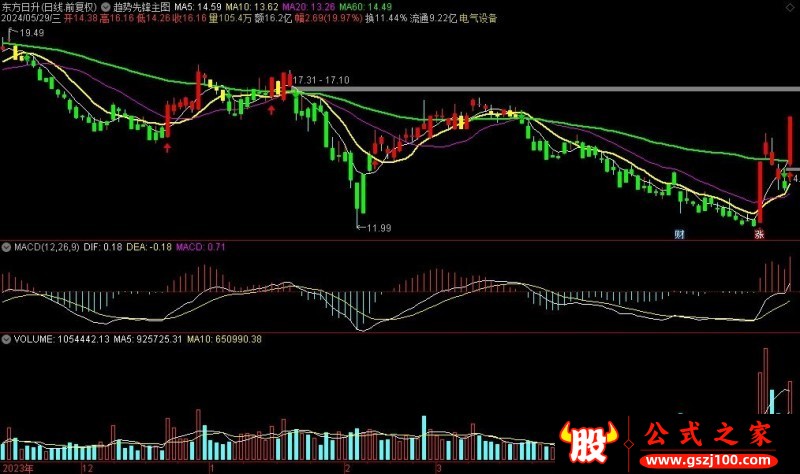Click the gray 17.31 - 17.10 horizontal level line
Screen dimensions: 800x474
point(550,90)
